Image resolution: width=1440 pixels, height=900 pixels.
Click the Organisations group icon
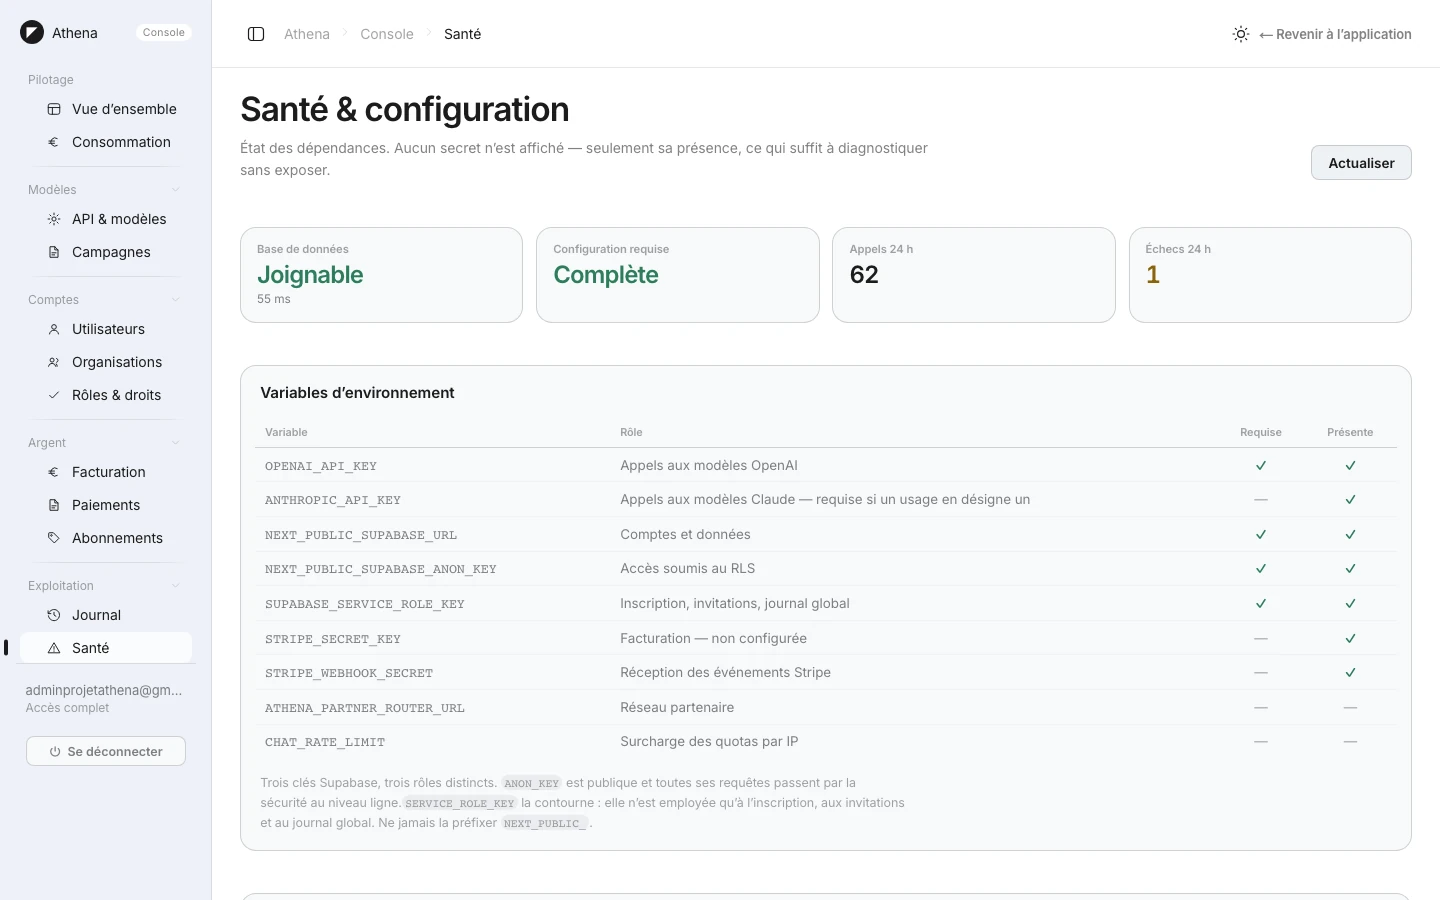tap(54, 362)
